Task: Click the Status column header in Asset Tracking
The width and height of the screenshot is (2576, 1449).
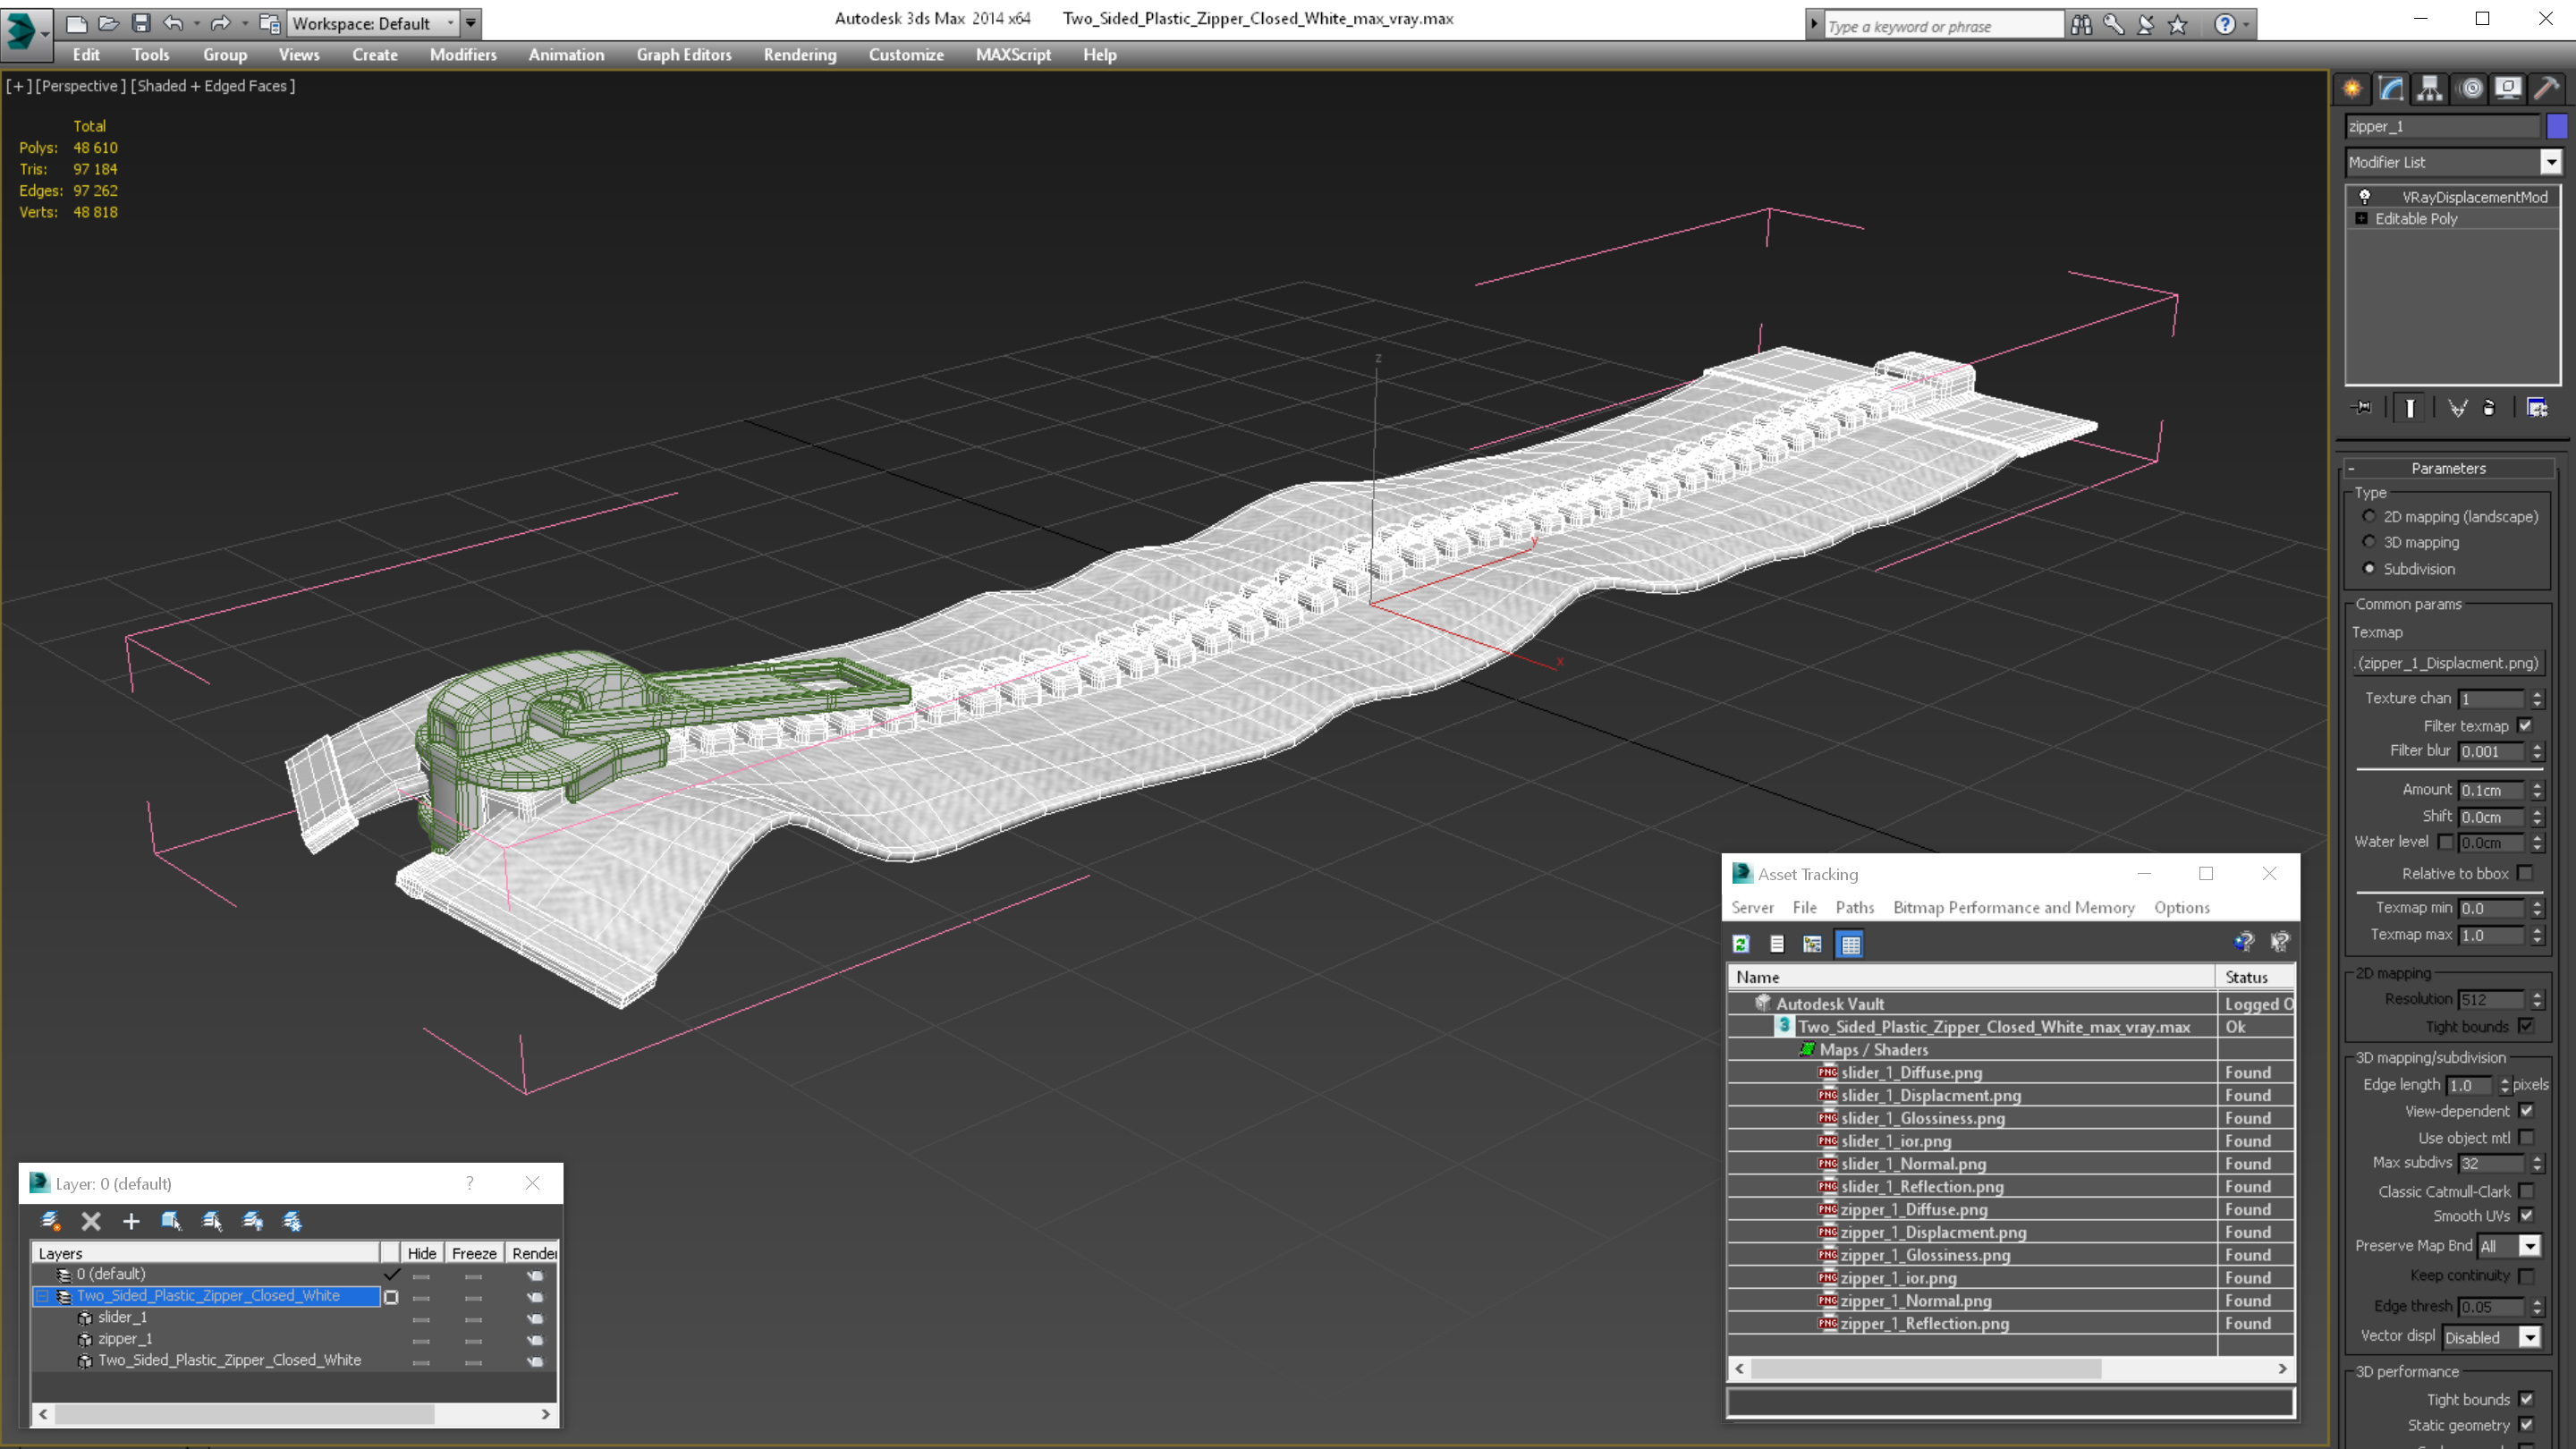Action: (2254, 977)
